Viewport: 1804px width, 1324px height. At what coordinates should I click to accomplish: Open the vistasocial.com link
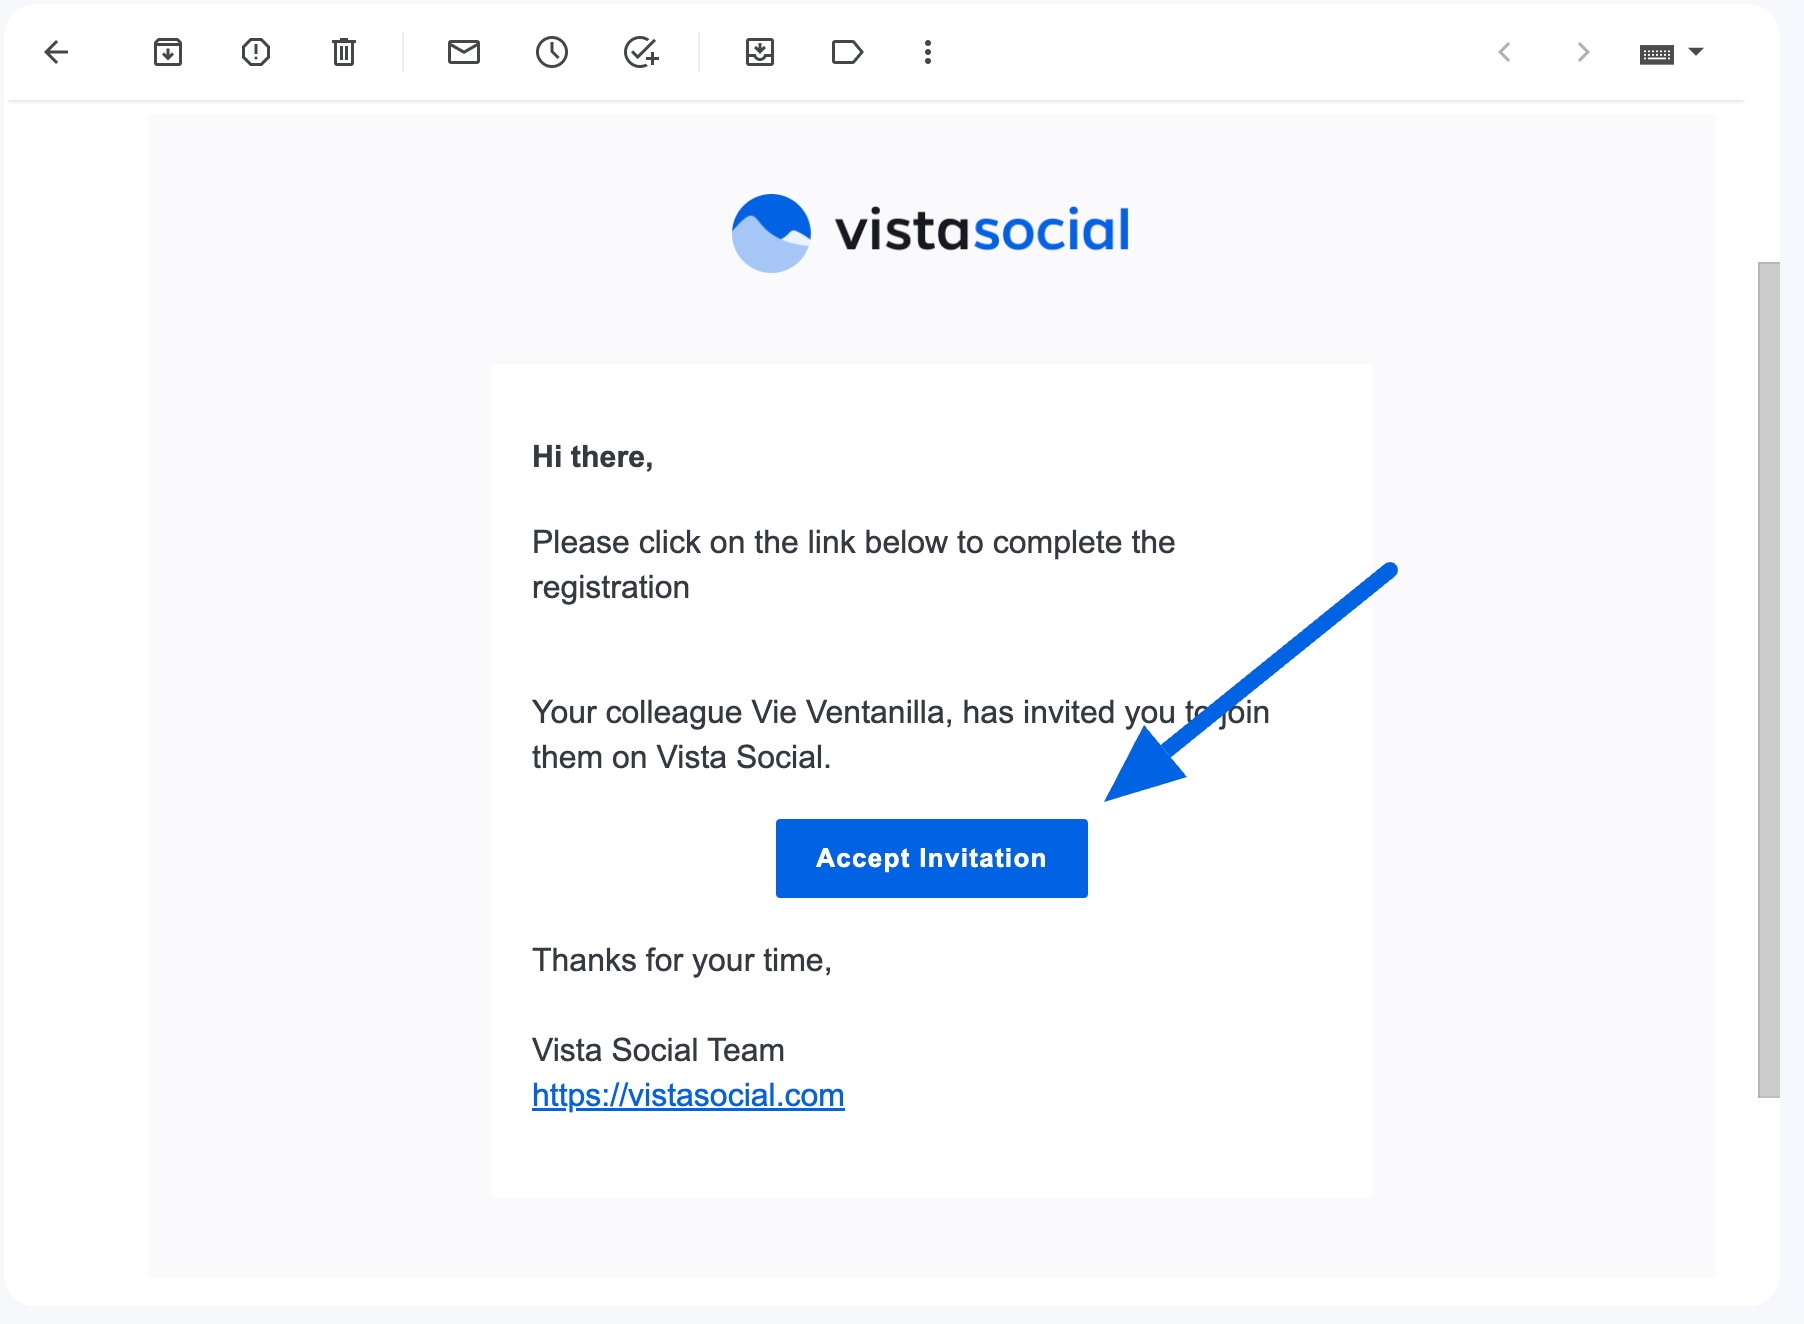687,1095
